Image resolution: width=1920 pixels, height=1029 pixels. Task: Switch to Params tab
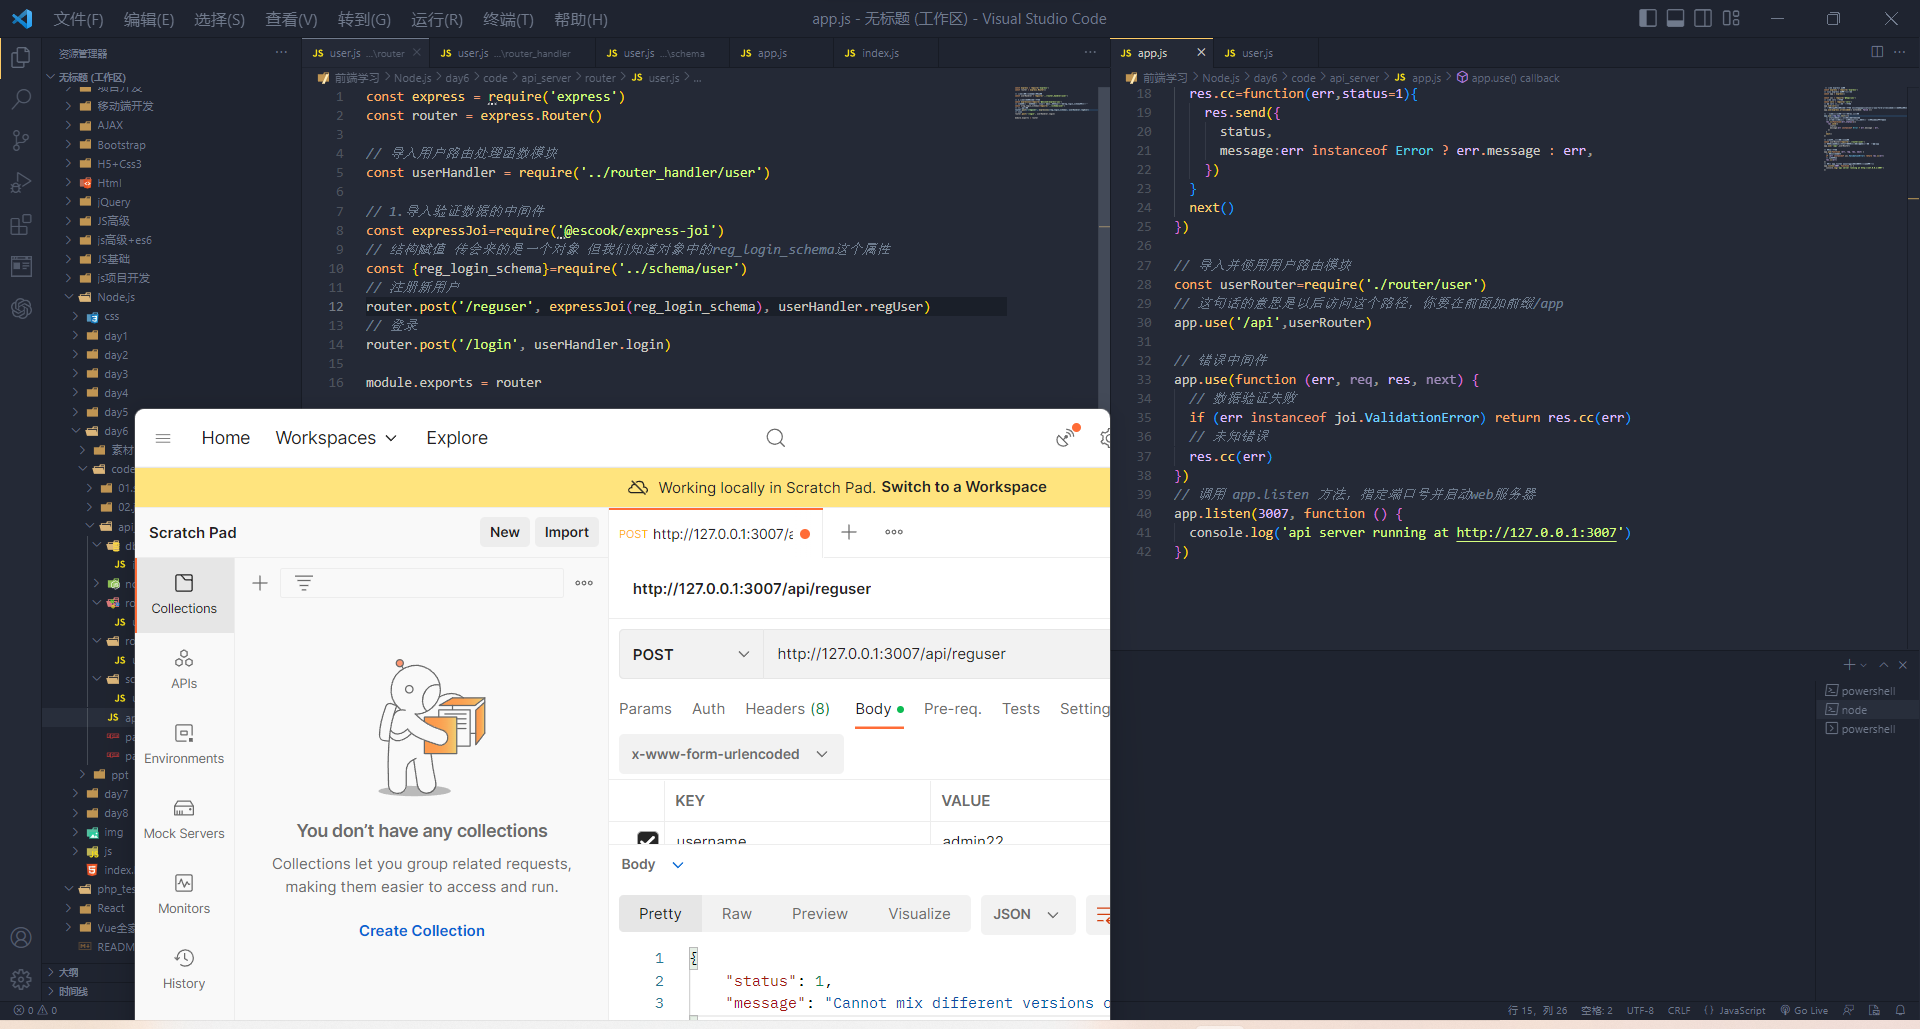pyautogui.click(x=645, y=709)
